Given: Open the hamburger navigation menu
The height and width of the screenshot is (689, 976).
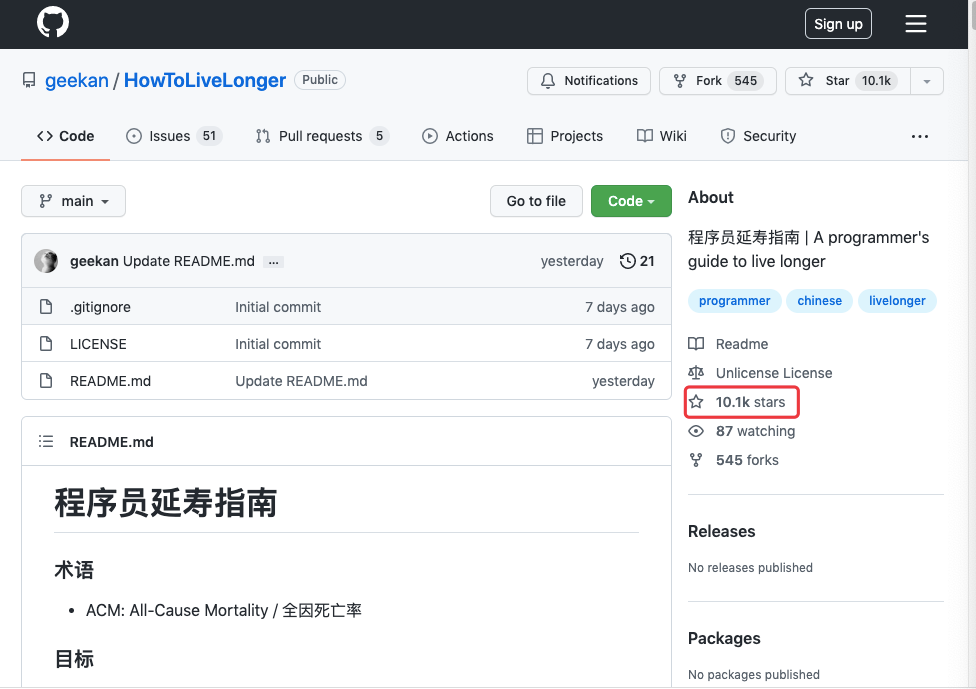Looking at the screenshot, I should 916,24.
